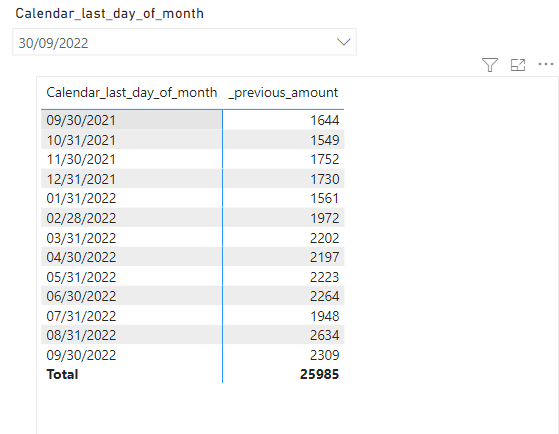Click the amount value 1752
This screenshot has width=559, height=434.
tap(324, 159)
